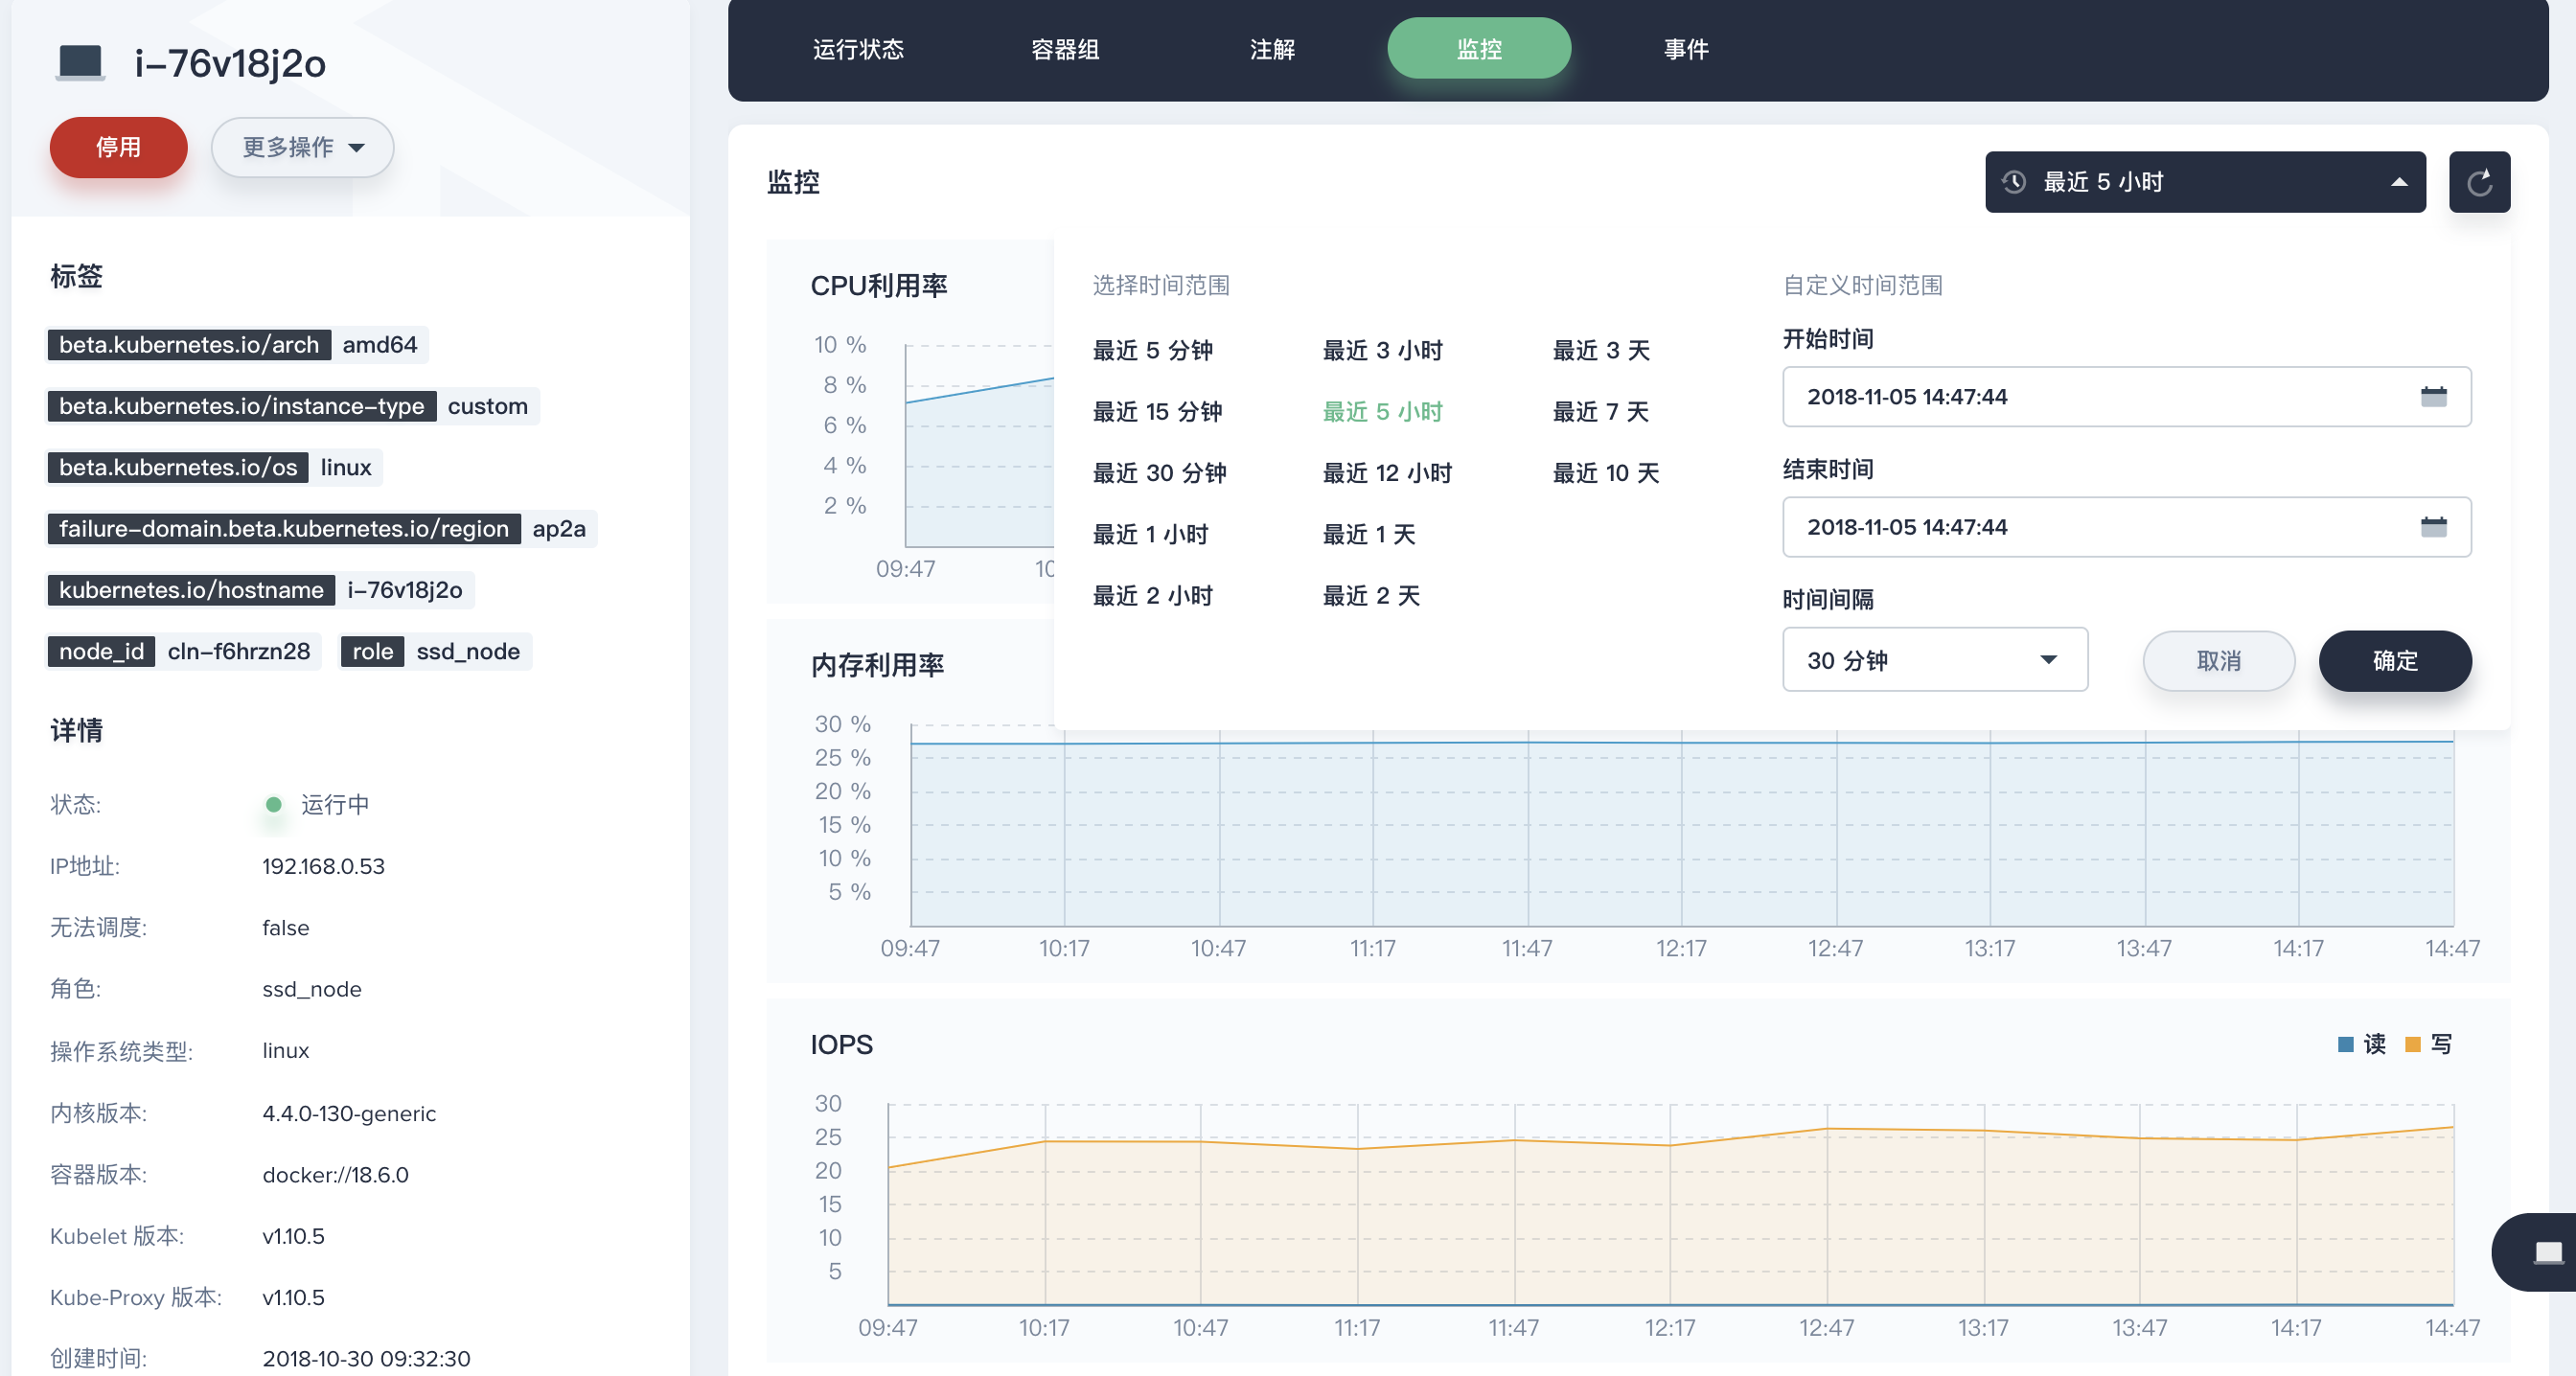
Task: Click the clock icon in time range selector
Action: (x=2014, y=182)
